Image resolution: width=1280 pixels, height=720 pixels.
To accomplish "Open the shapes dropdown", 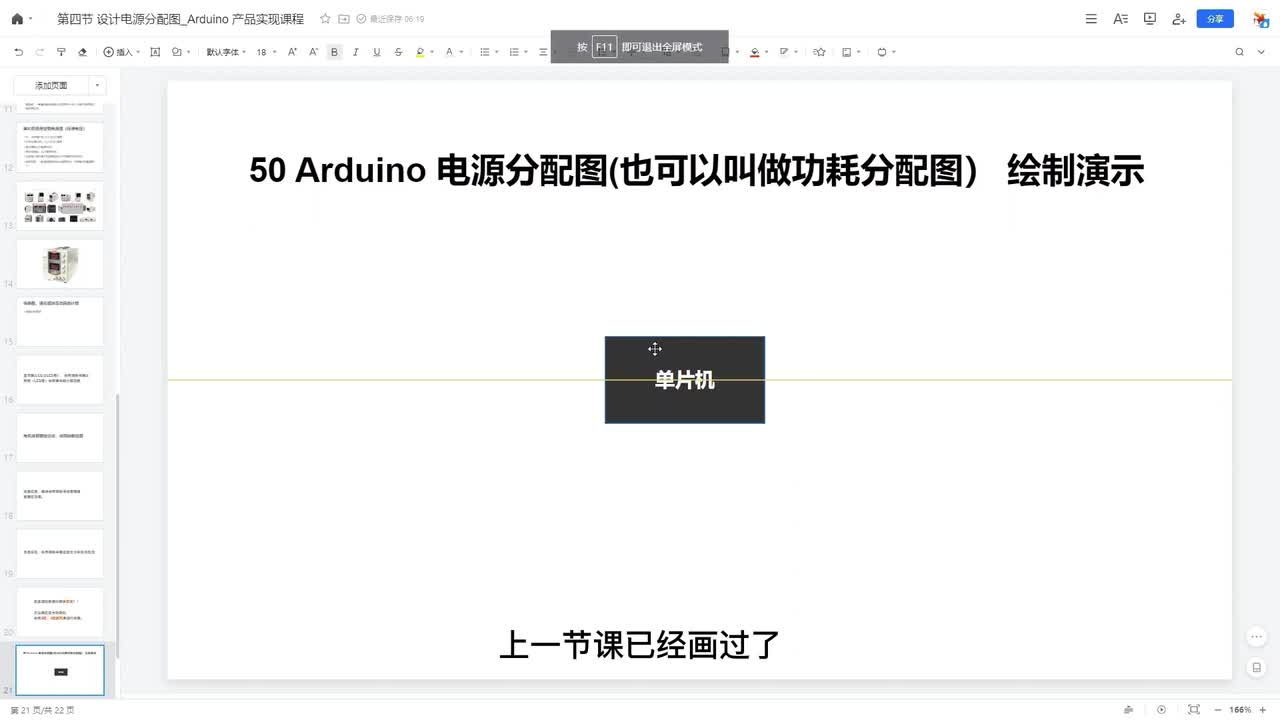I will pos(180,52).
